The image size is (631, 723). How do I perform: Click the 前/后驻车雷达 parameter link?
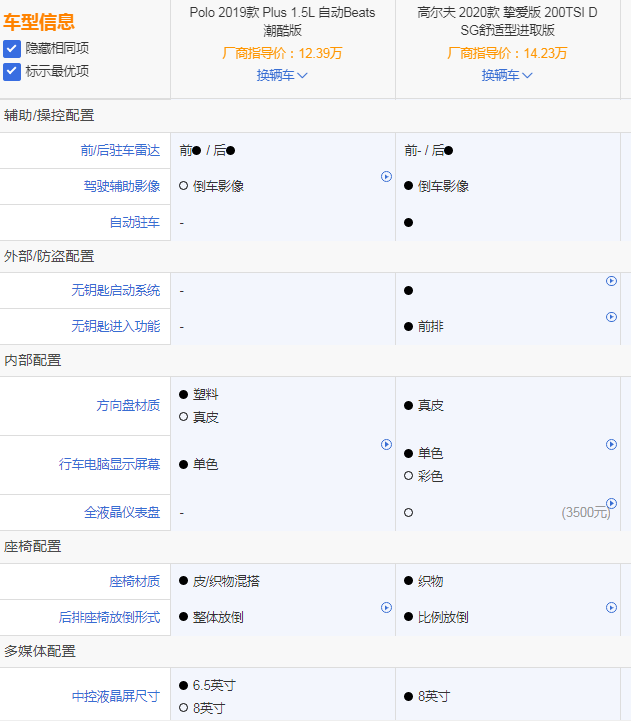tap(120, 151)
